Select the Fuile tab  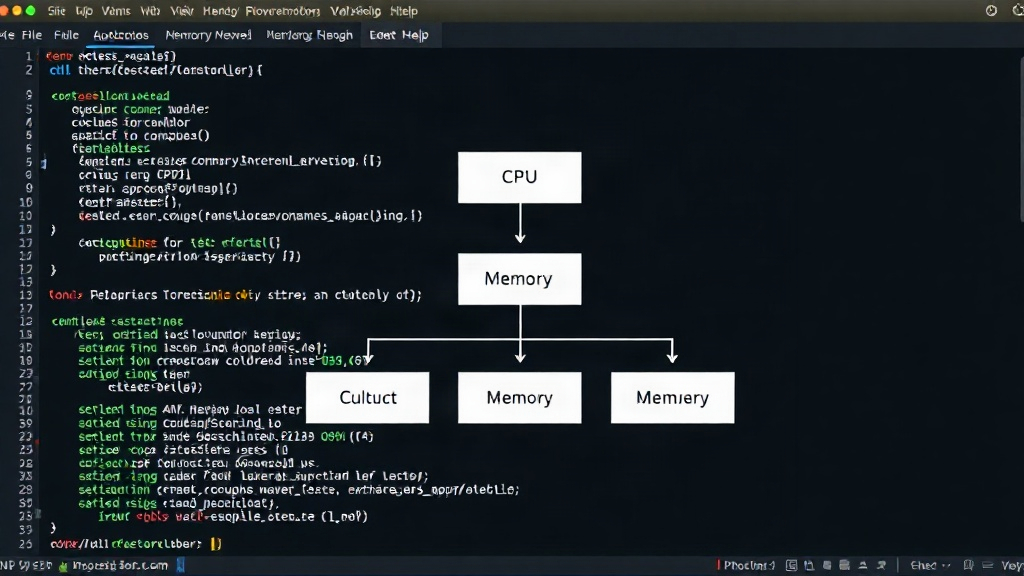pyautogui.click(x=67, y=35)
